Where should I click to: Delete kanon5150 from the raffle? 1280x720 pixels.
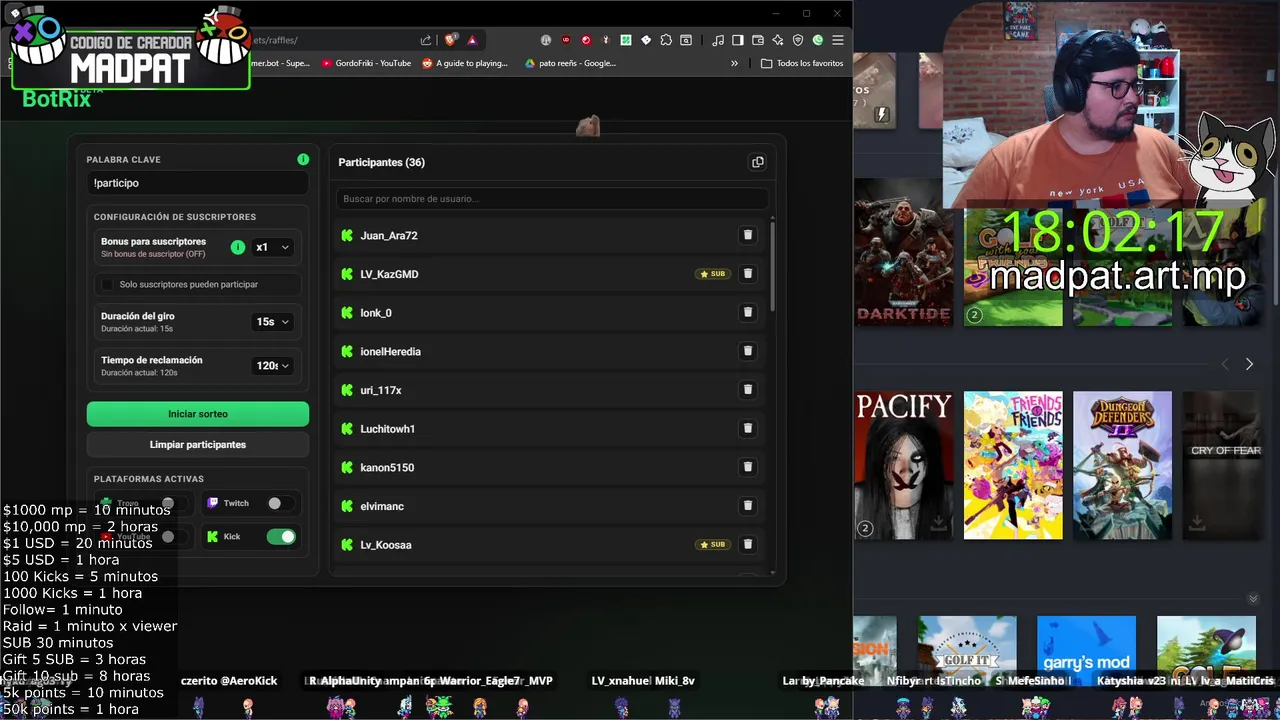coord(747,467)
